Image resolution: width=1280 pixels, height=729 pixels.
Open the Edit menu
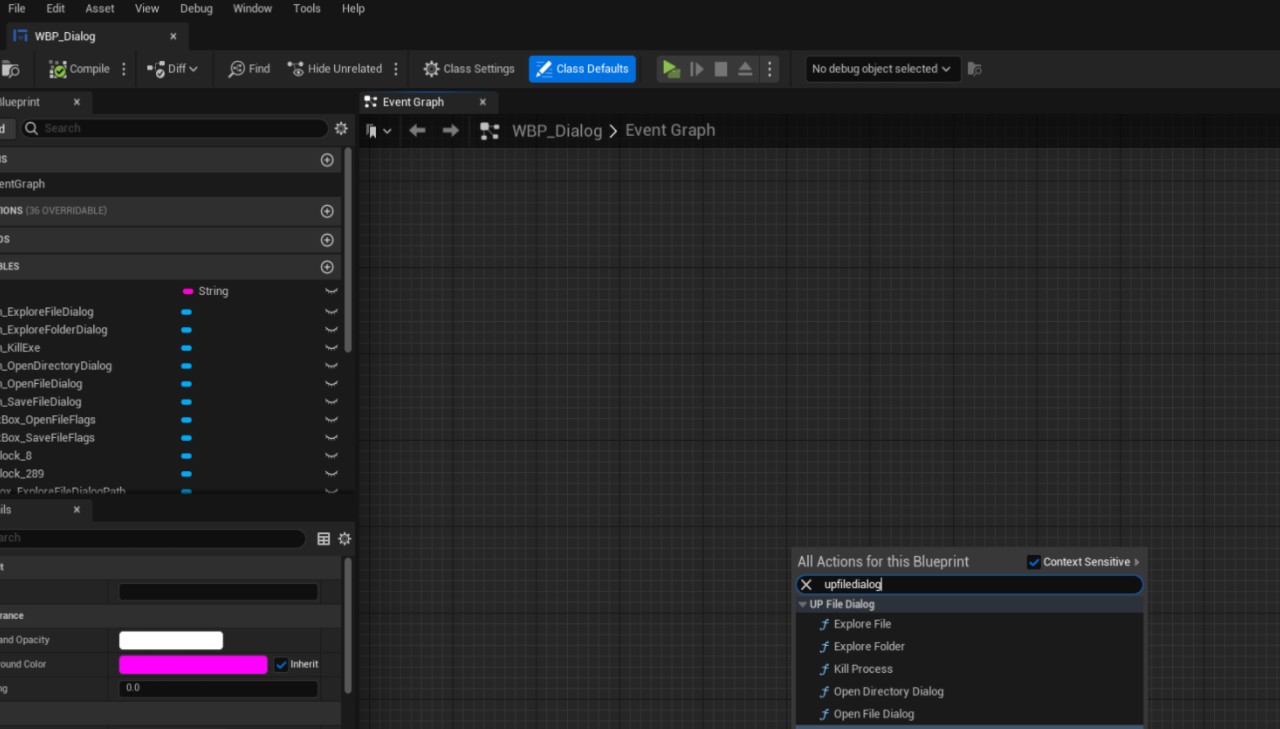(55, 8)
